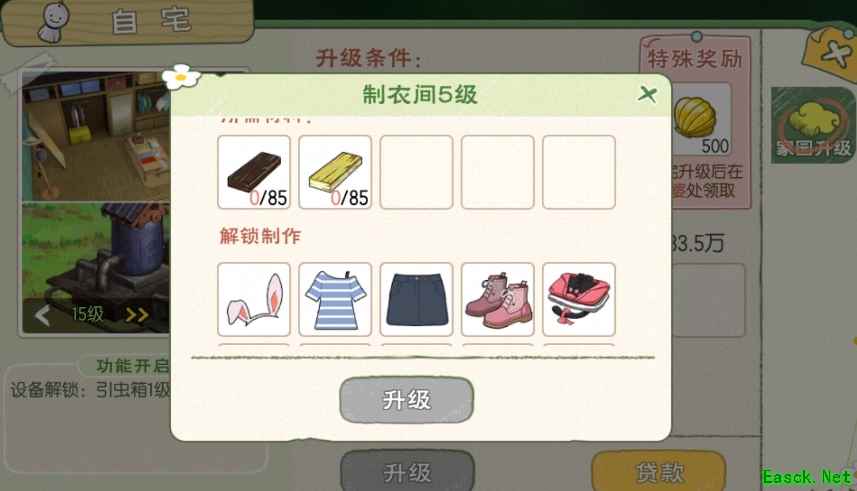Viewport: 857px width, 491px height.
Task: Click the background 升级 button at the bottom
Action: [407, 472]
